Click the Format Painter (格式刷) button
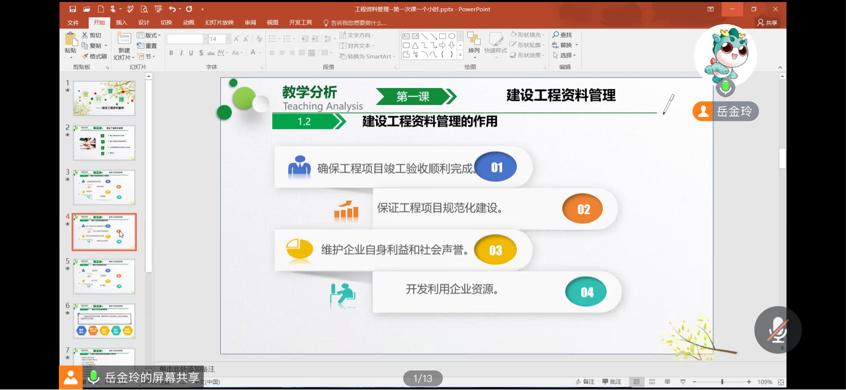Viewport: 846px width, 390px height. click(x=95, y=56)
